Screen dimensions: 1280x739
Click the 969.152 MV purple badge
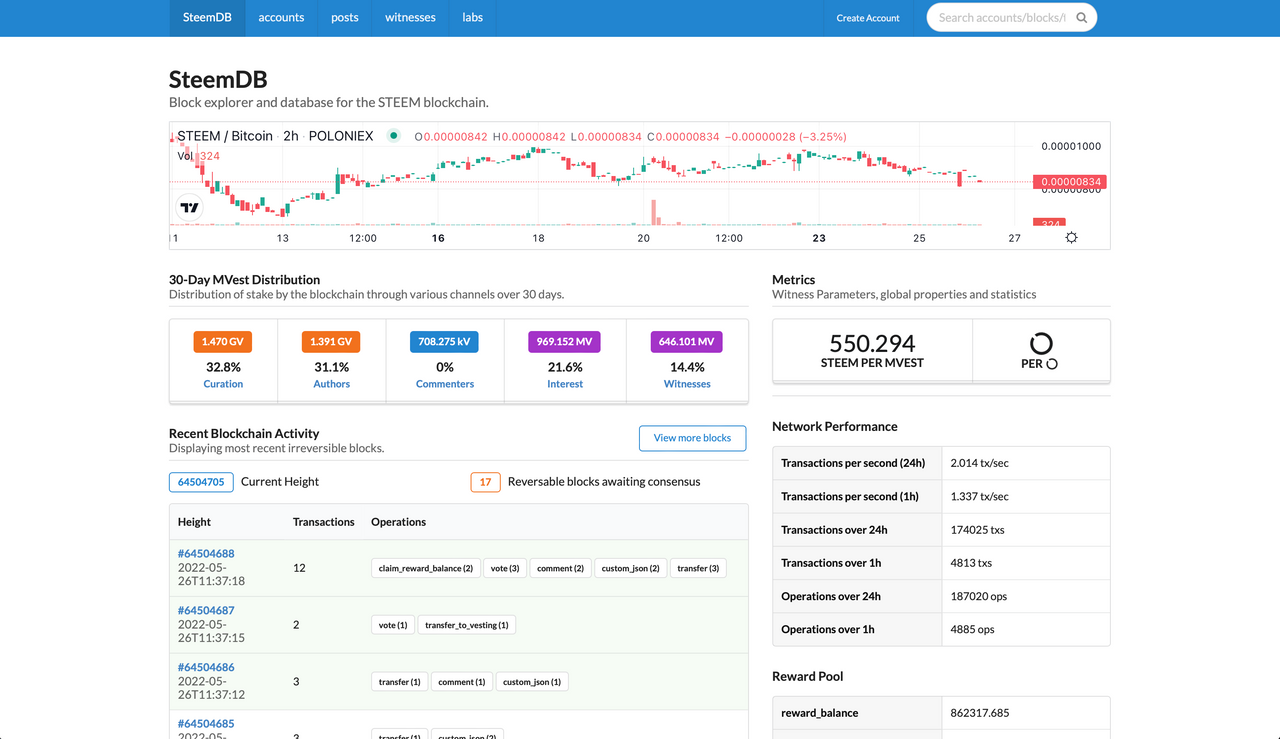(x=564, y=342)
